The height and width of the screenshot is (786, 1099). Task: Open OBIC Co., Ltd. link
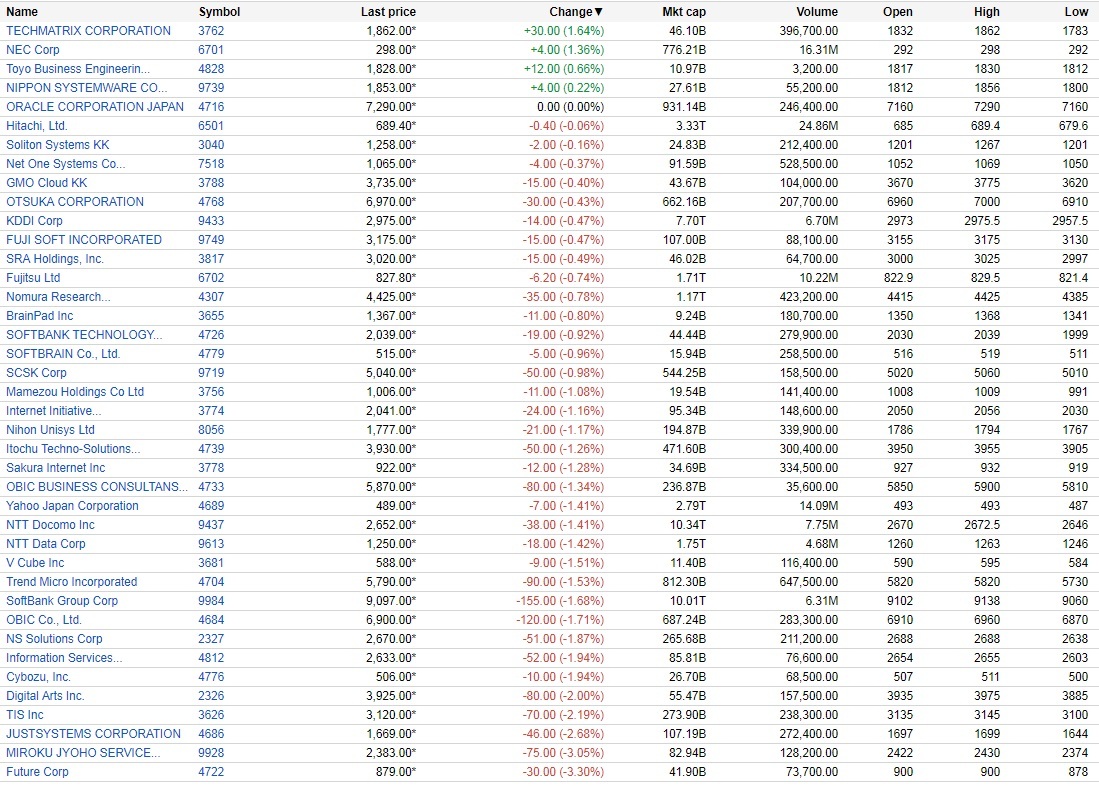[x=44, y=619]
